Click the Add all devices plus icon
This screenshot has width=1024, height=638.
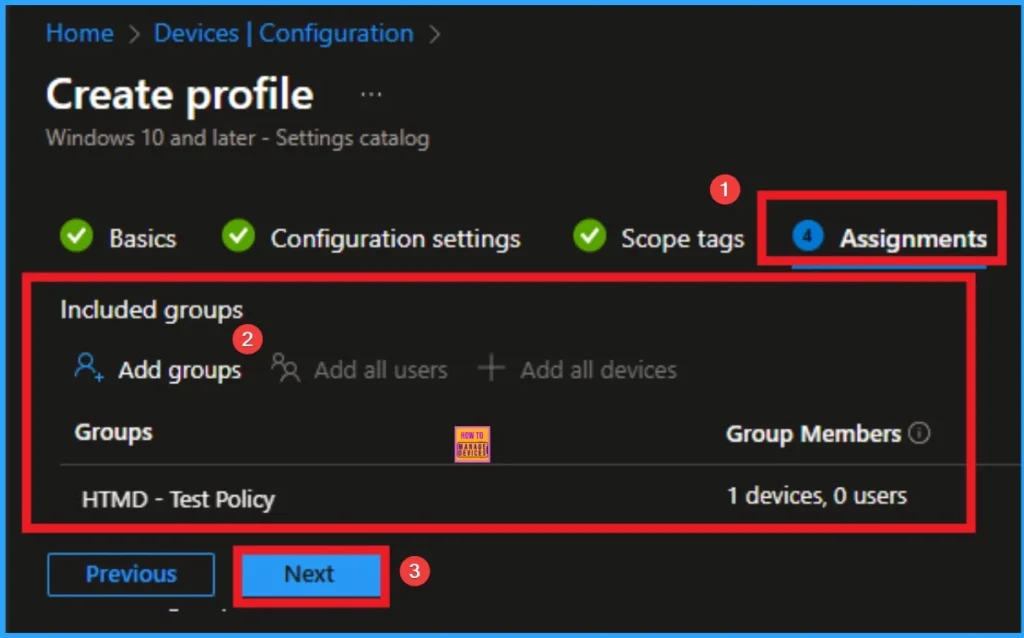tap(491, 369)
